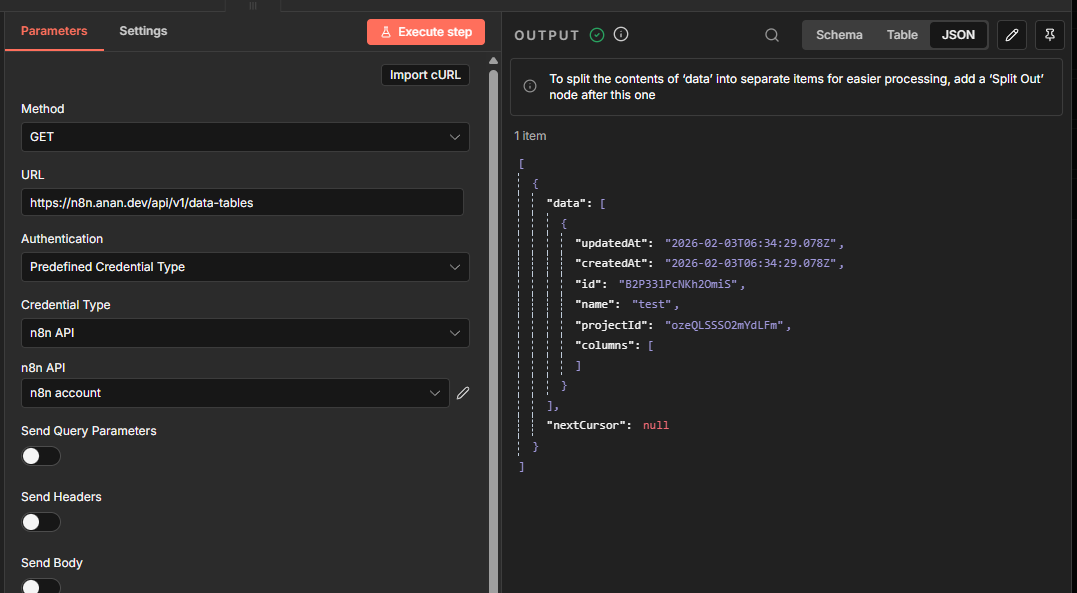Pin the output data with pin icon
Viewport: 1077px width, 593px height.
(x=1049, y=35)
